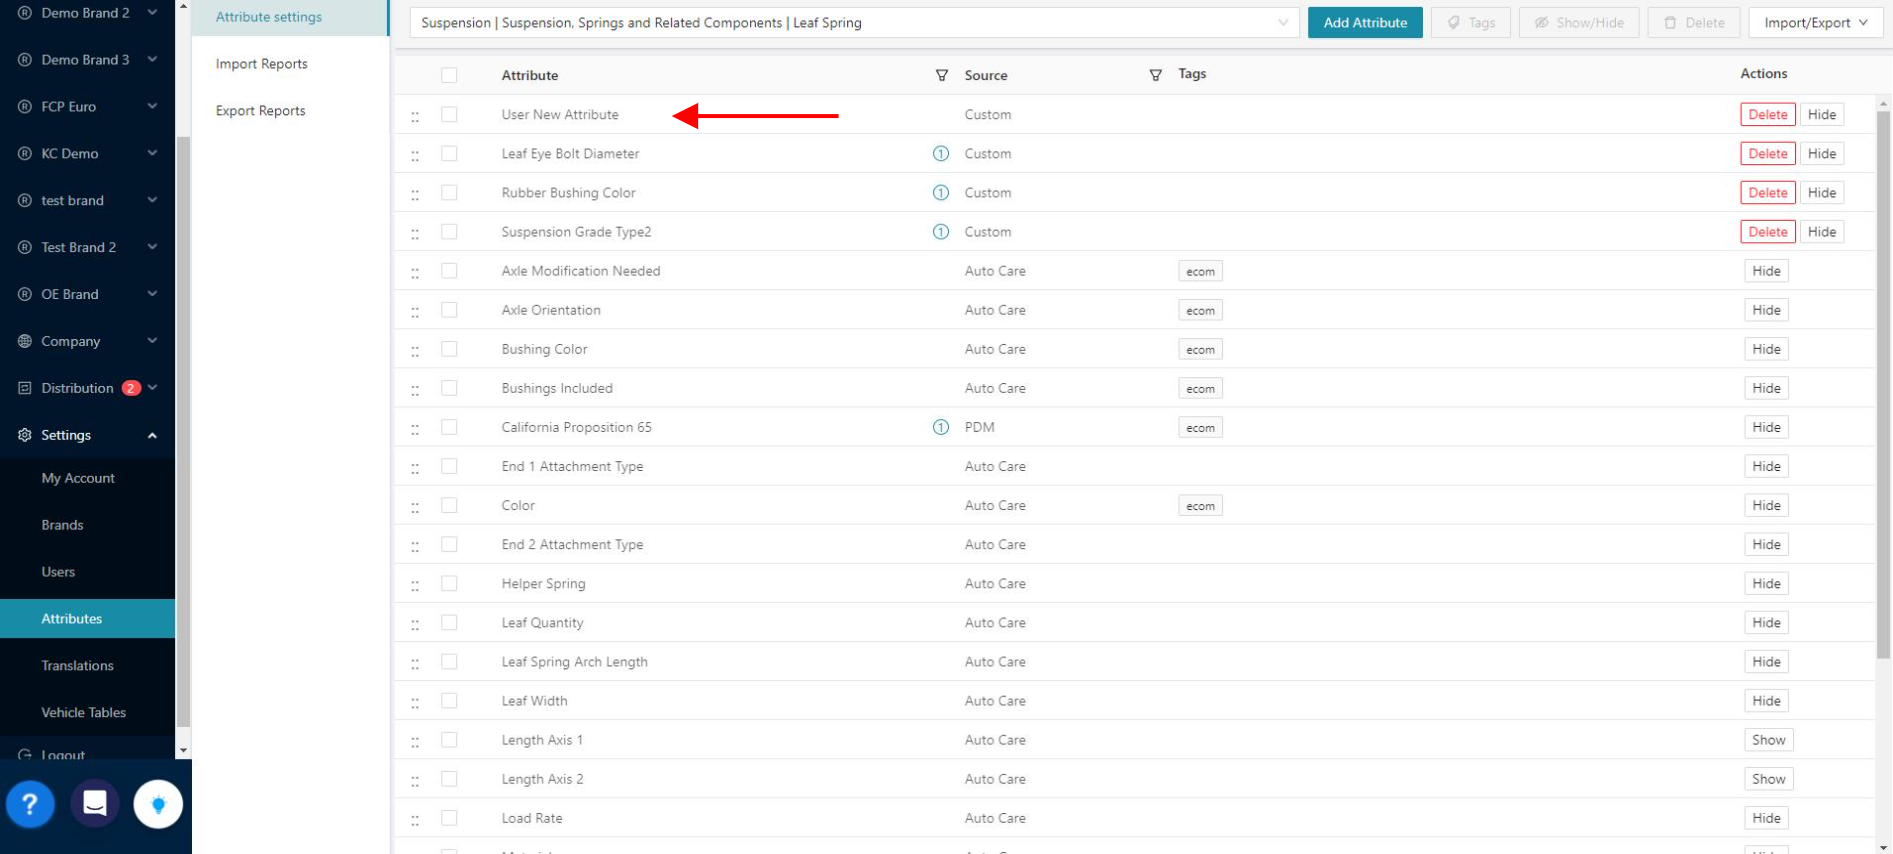Delete the Rubber Bushing Color attribute
Image resolution: width=1893 pixels, height=854 pixels.
click(1767, 193)
